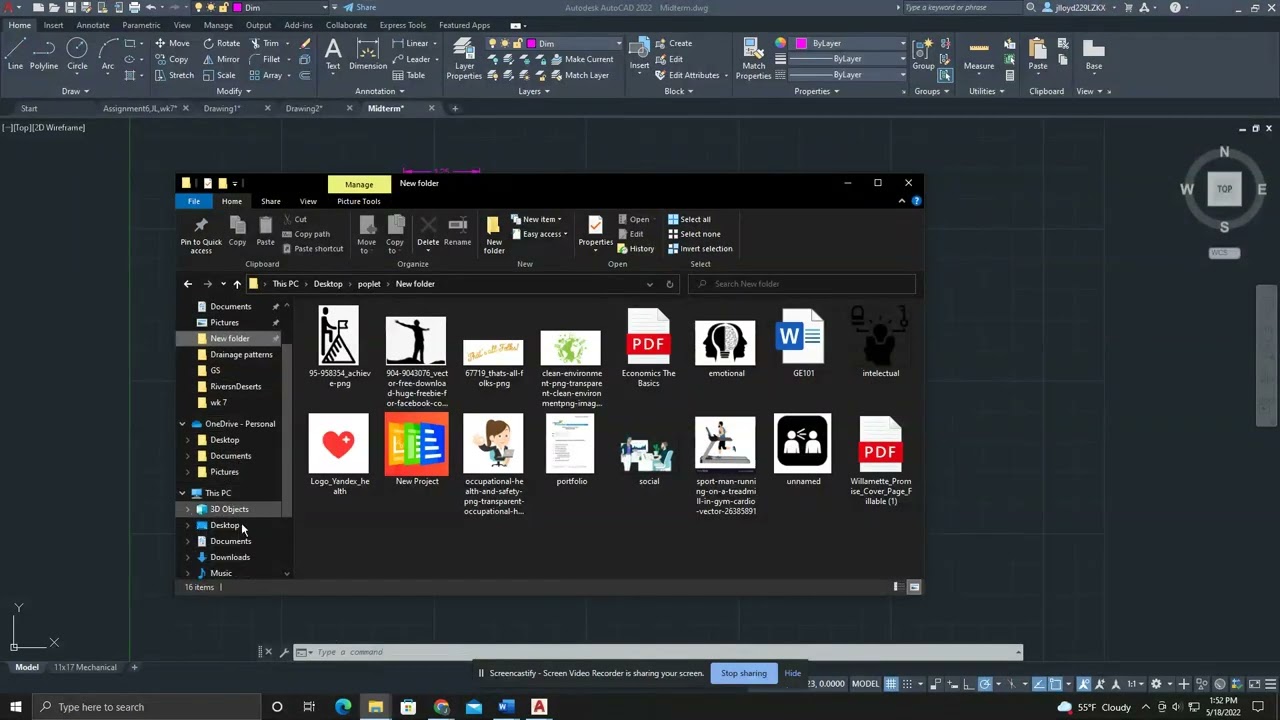Pick the Mirror tool in Modify panel
Screen dimensions: 1280x720
pyautogui.click(x=221, y=59)
